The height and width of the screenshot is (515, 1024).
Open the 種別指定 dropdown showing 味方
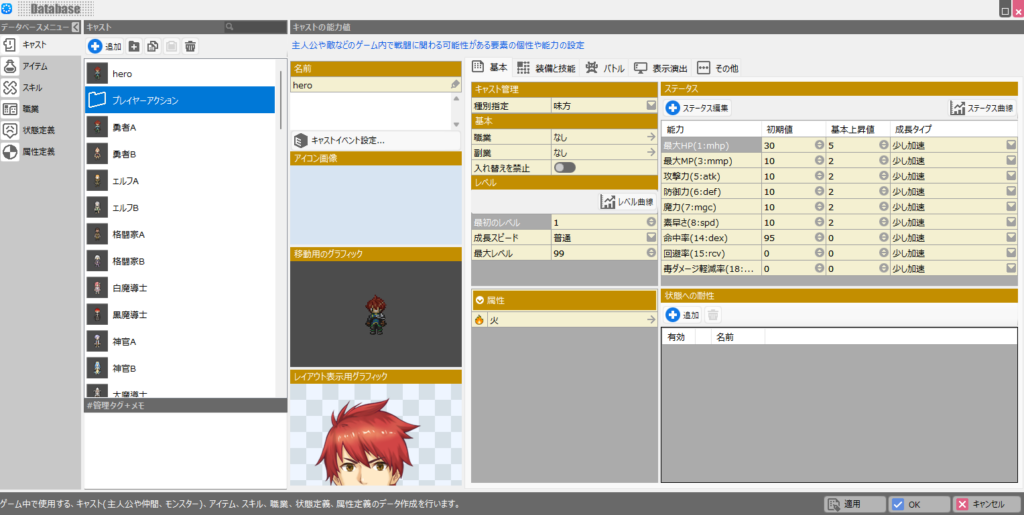coord(650,105)
